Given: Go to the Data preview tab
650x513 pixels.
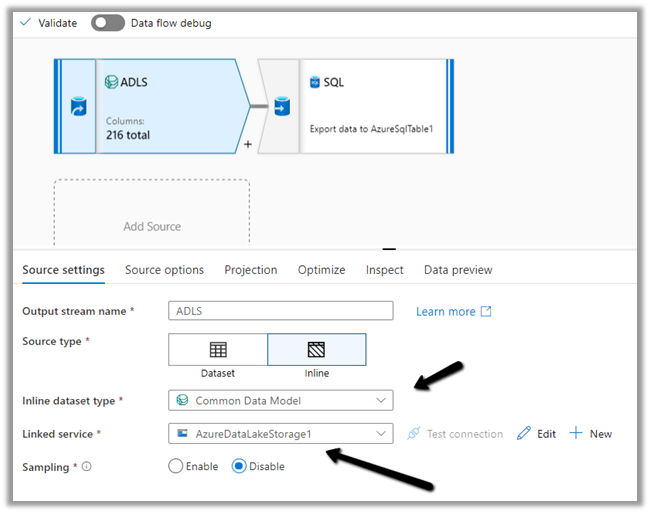Looking at the screenshot, I should point(458,270).
